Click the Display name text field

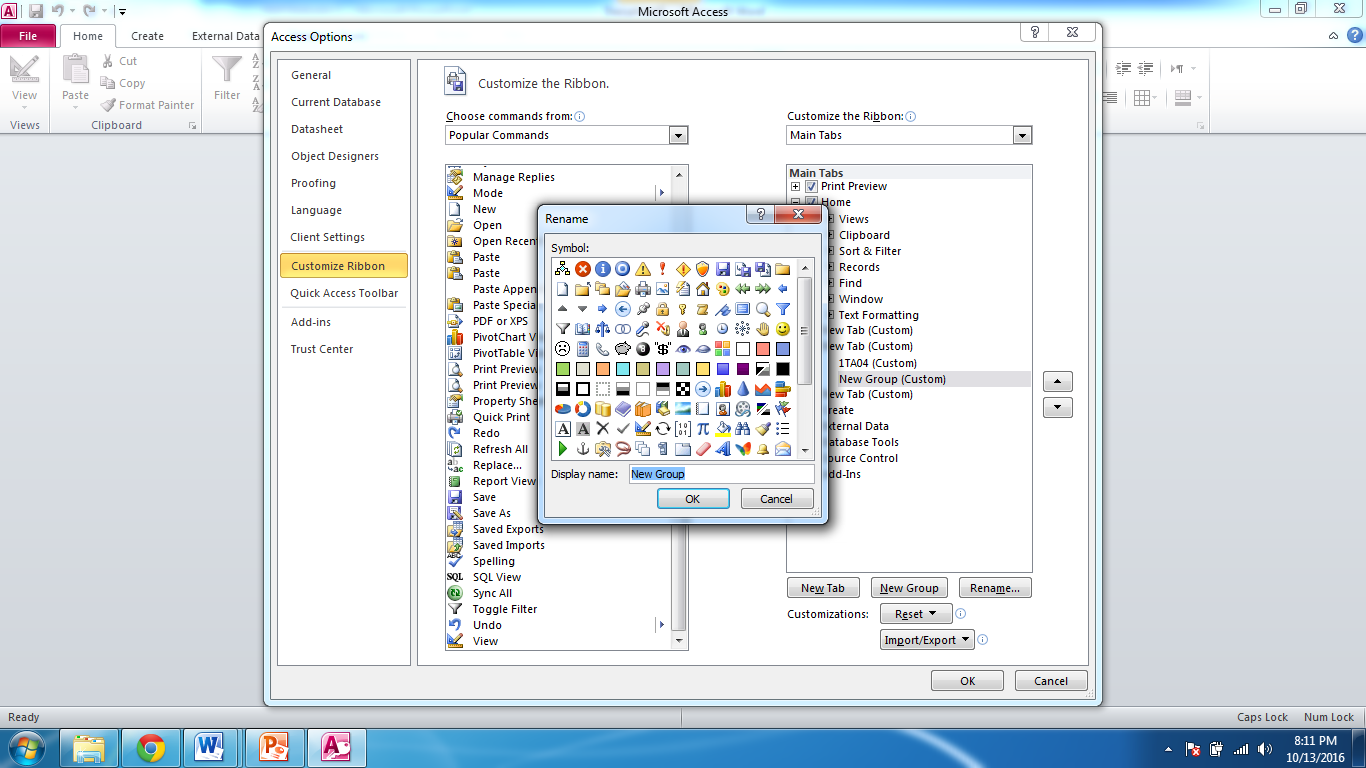click(721, 474)
